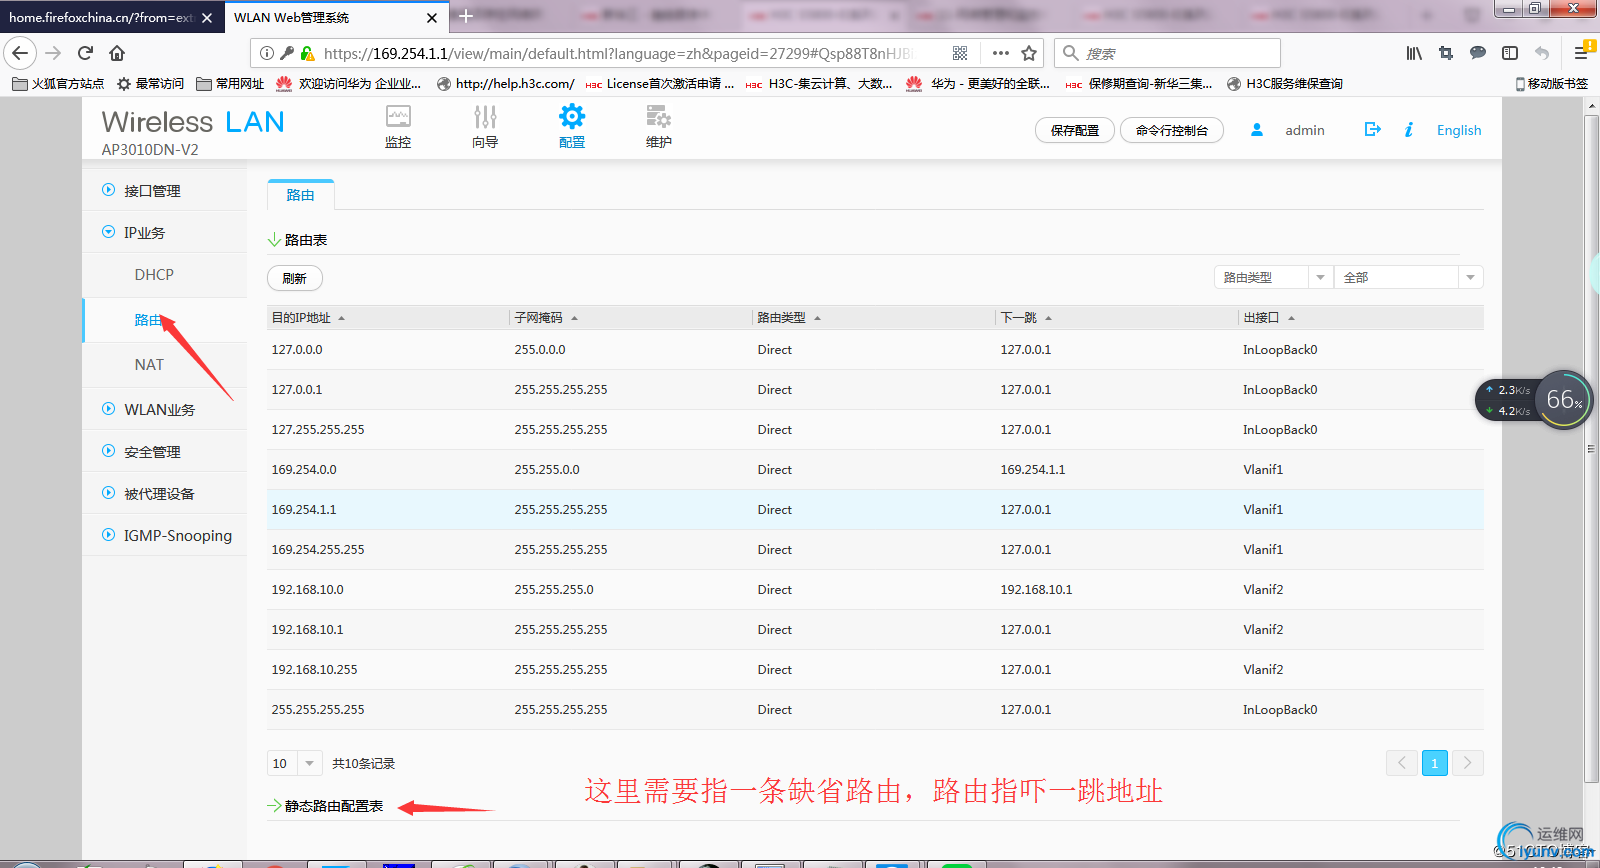Click the 保存配置 button
The image size is (1600, 868).
click(1075, 130)
